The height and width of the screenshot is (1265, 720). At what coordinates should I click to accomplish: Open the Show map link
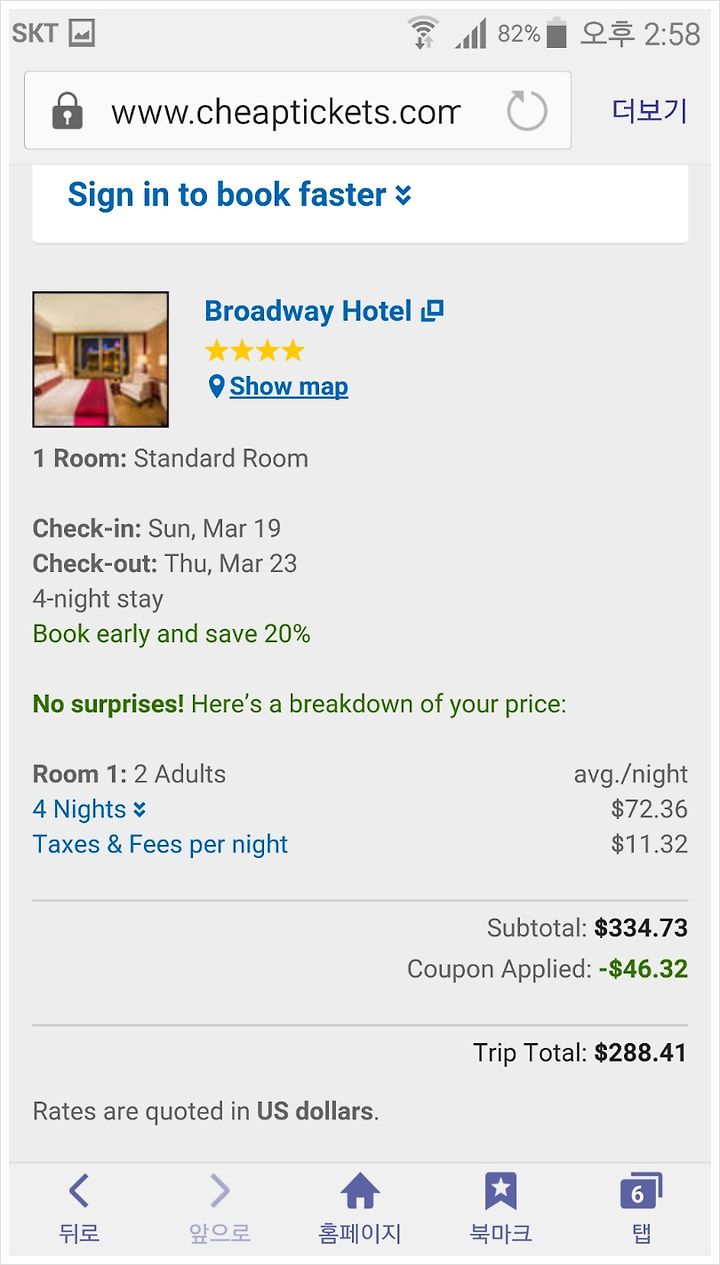(289, 387)
